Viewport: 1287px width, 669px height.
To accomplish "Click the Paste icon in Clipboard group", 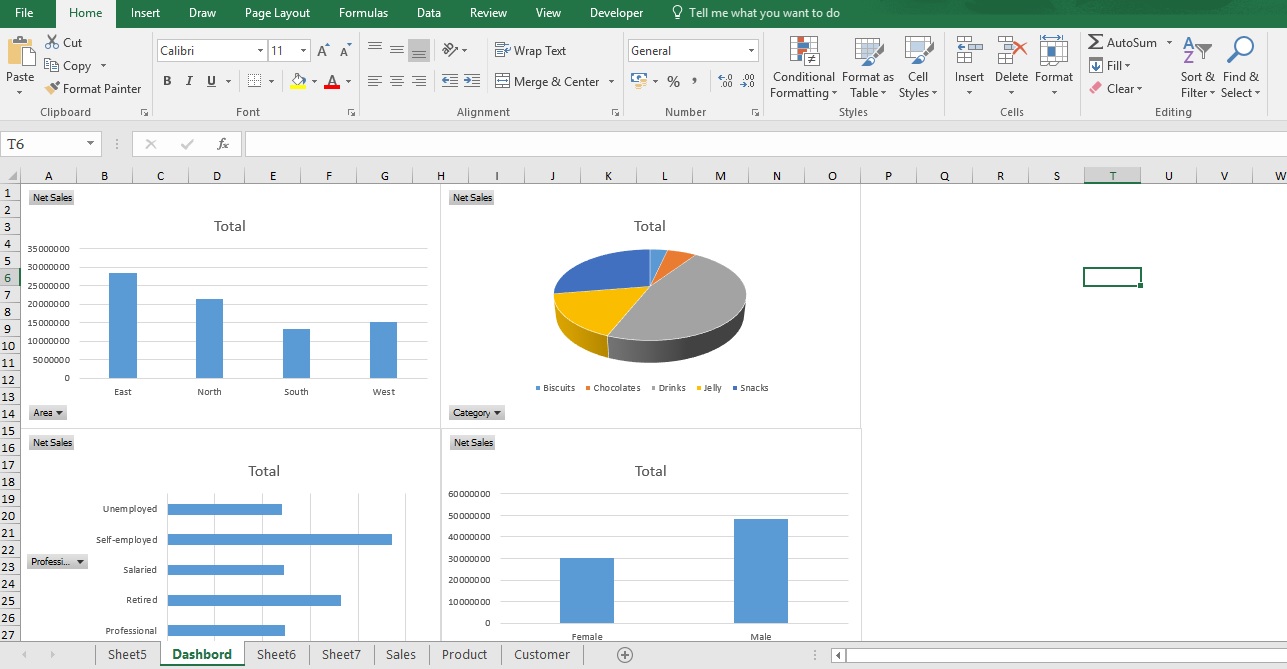I will (20, 52).
